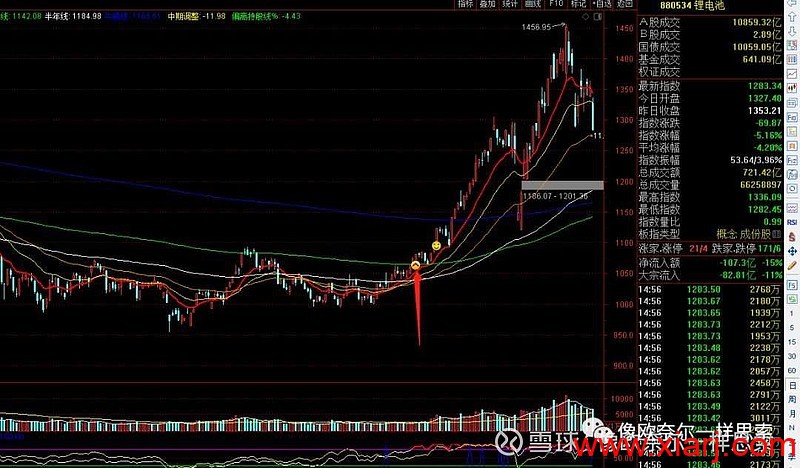Click the 指数量比 0.99 row
The image size is (800, 468).
click(710, 221)
